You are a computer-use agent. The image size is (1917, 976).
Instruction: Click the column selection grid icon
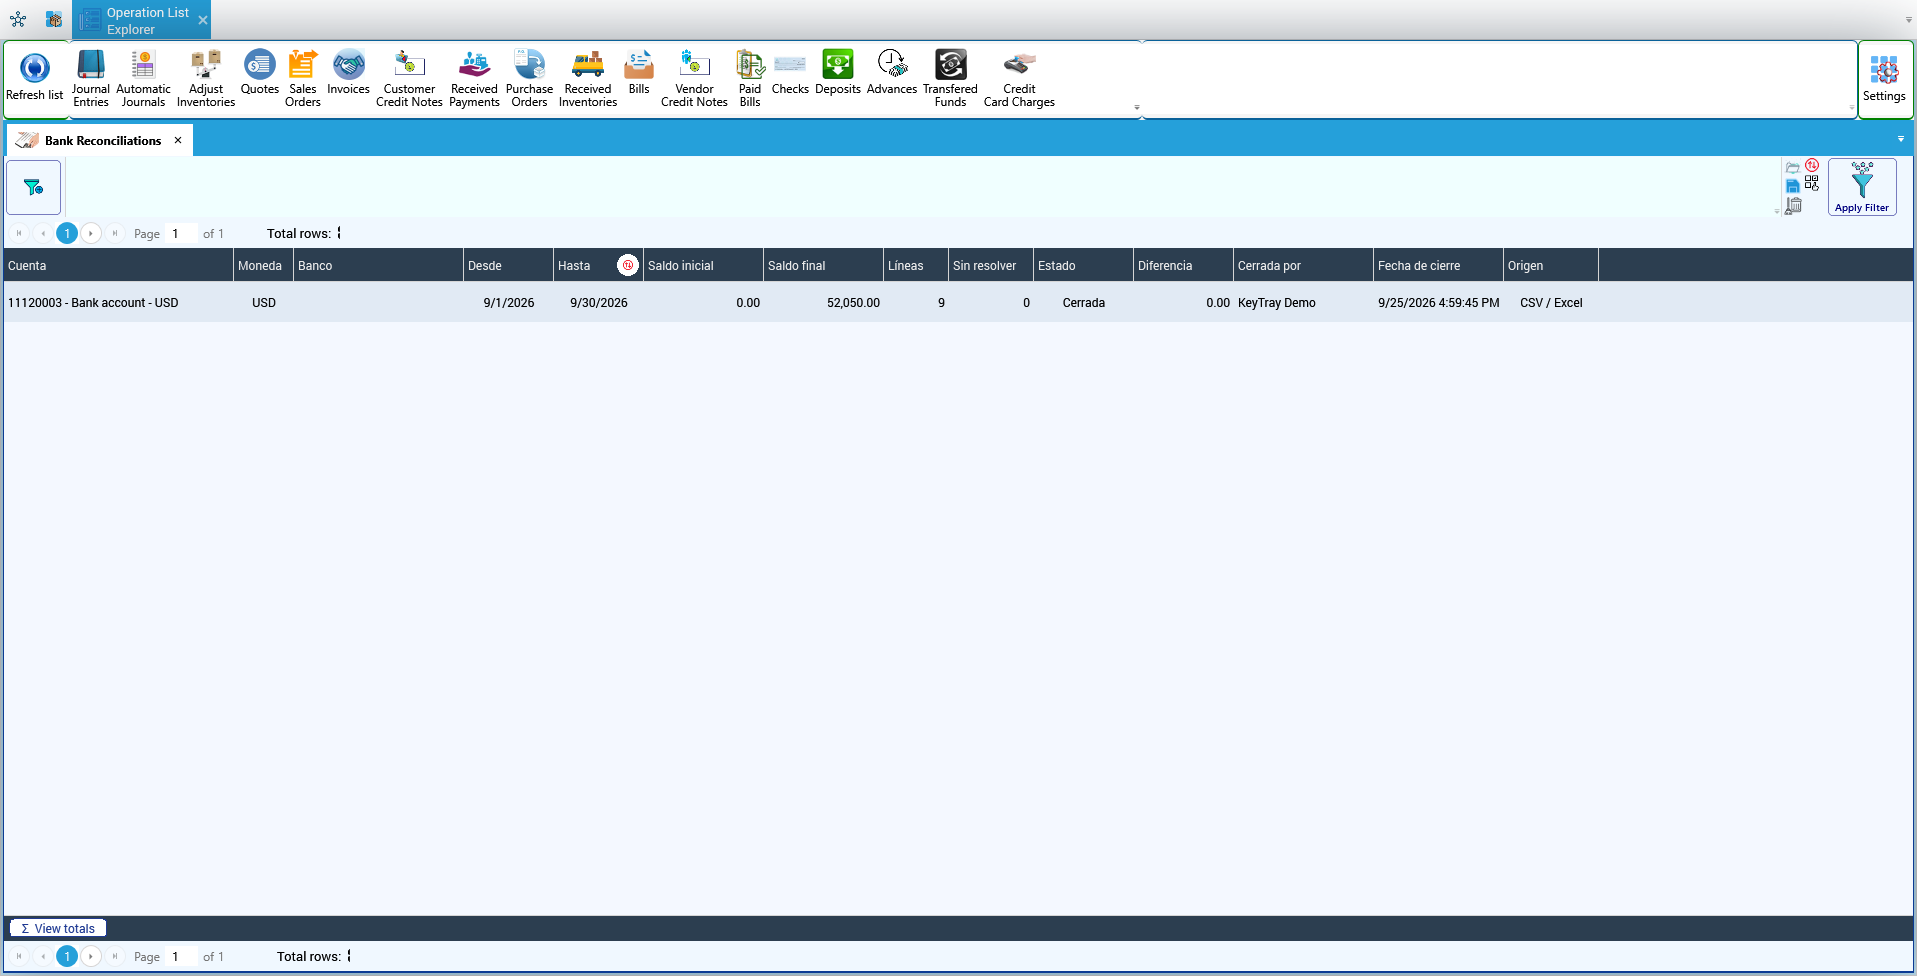(1812, 183)
